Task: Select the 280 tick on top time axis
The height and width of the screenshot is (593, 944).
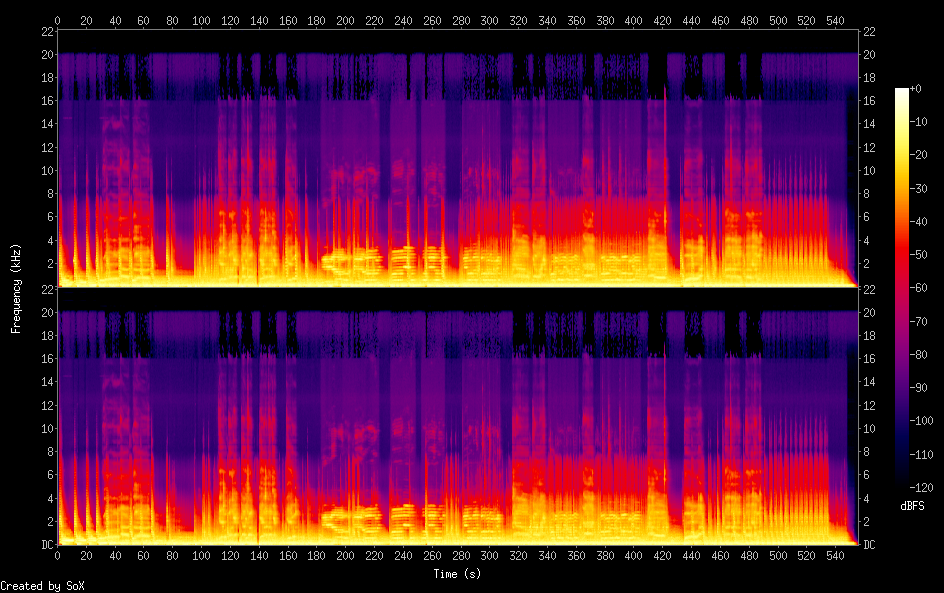Action: [x=462, y=20]
